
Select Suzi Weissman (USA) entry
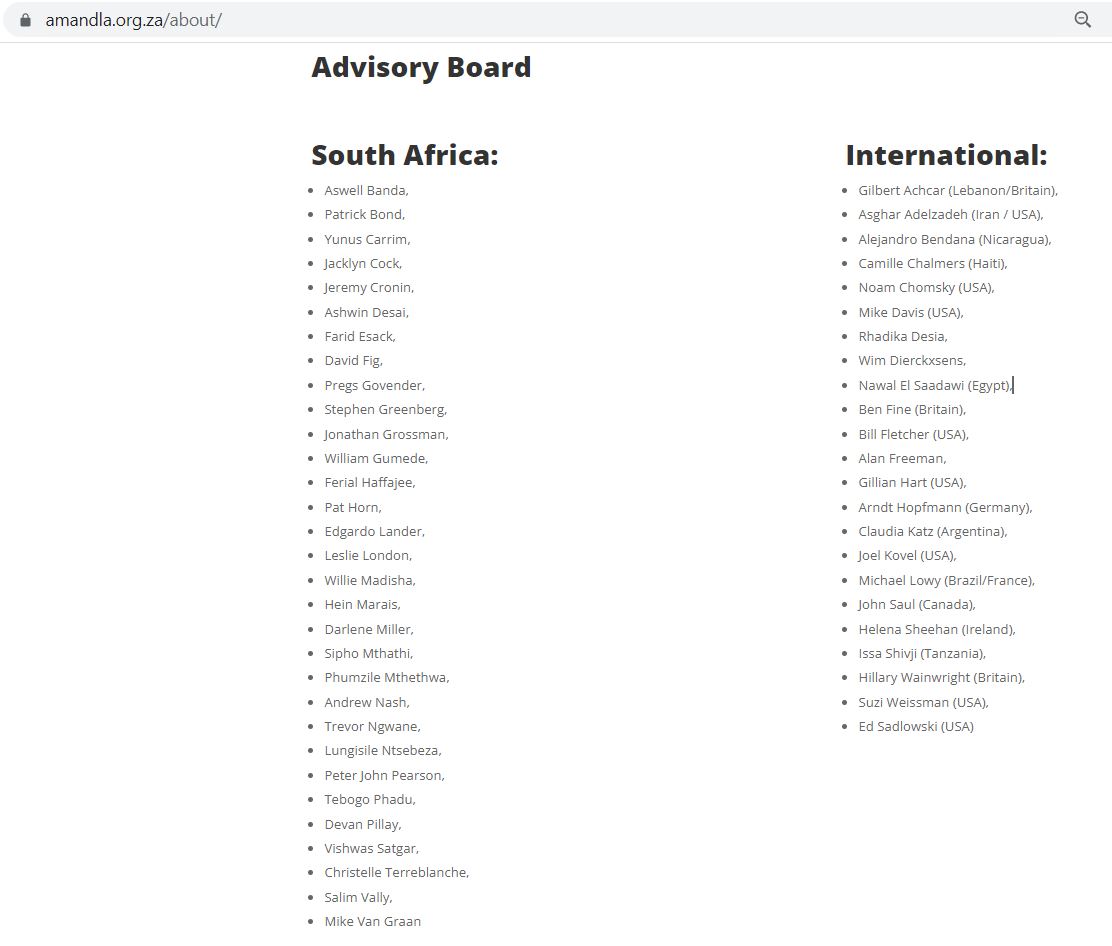(x=923, y=702)
